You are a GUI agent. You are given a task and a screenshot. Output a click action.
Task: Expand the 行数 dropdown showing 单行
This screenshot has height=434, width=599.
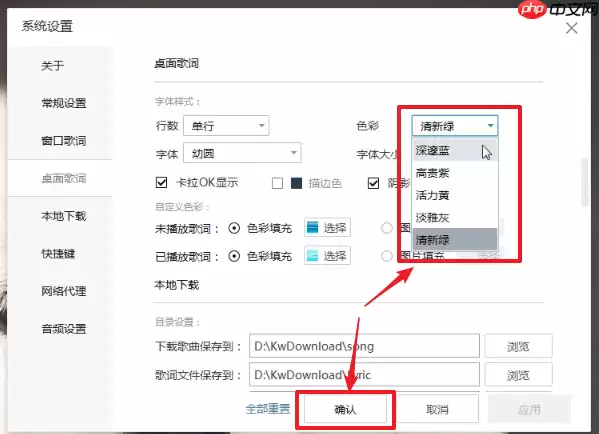click(226, 126)
